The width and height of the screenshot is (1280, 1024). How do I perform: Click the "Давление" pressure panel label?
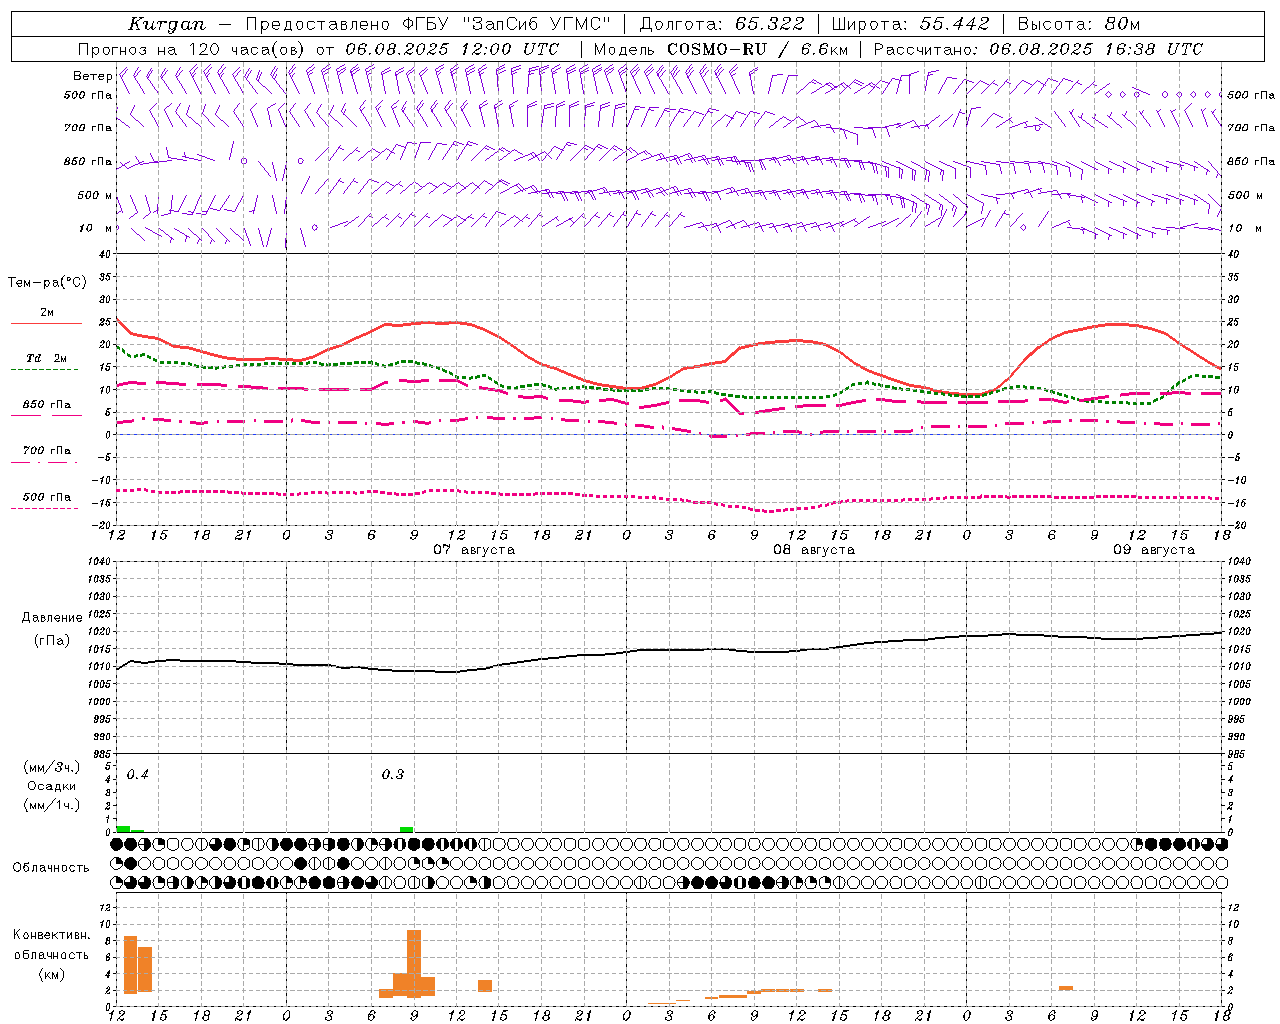[x=50, y=618]
